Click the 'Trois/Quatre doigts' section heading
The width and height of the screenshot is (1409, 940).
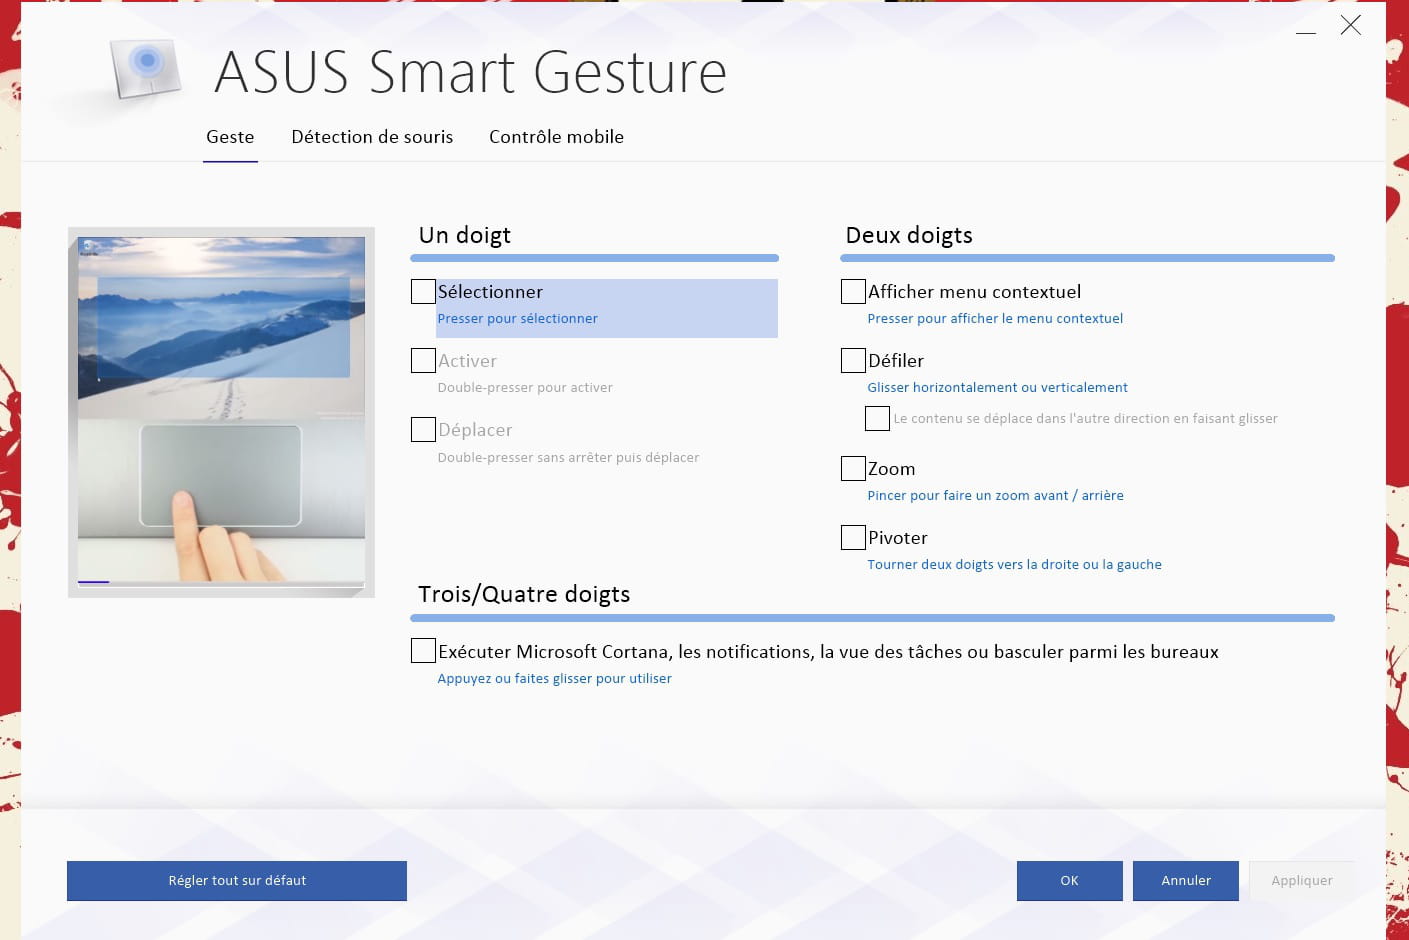coord(524,594)
